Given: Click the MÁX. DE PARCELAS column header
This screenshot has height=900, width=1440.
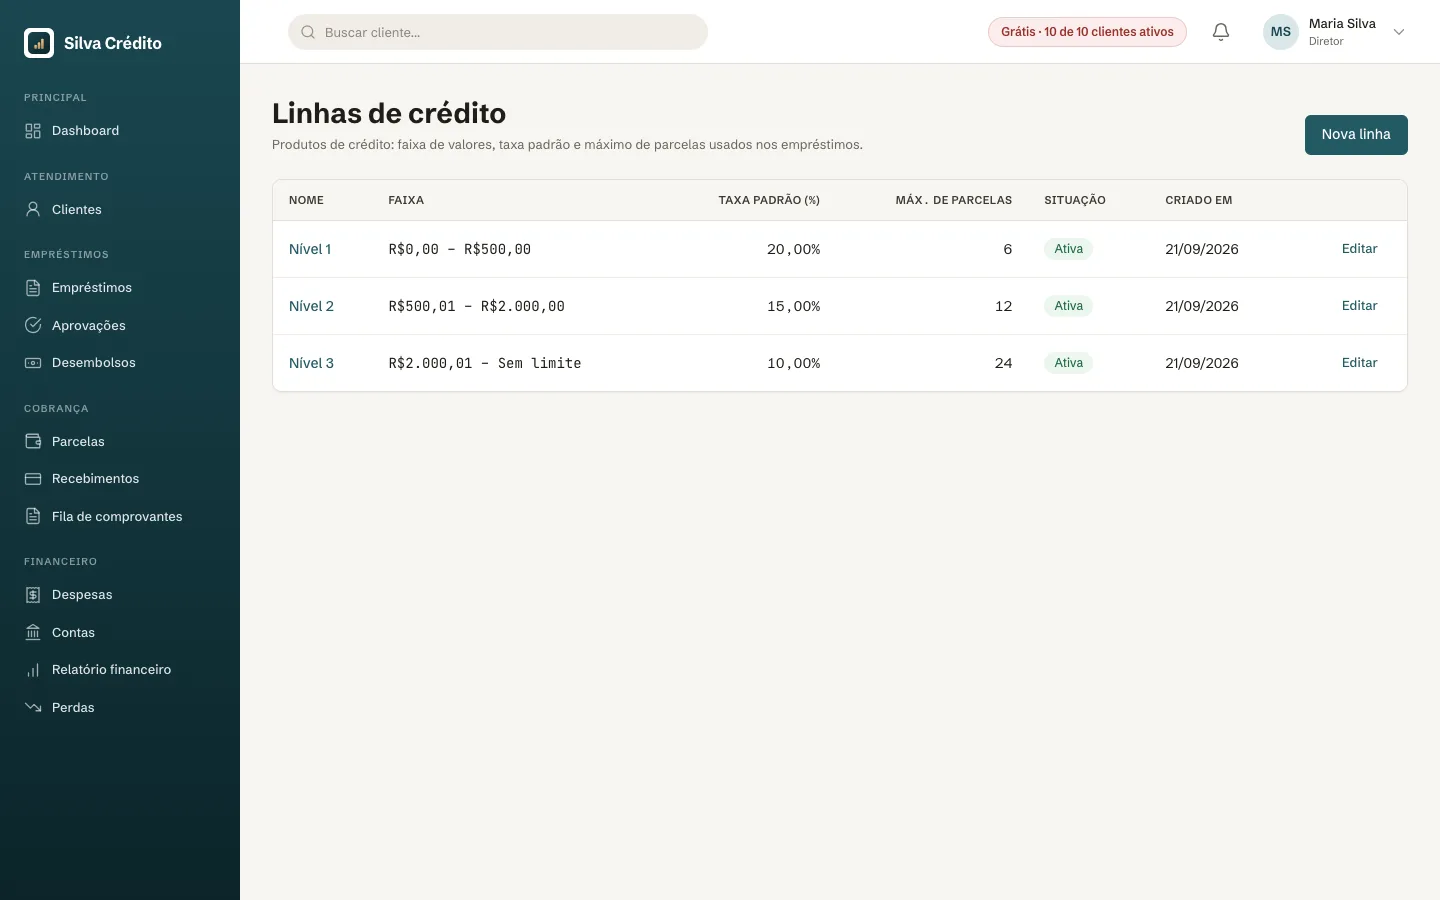Looking at the screenshot, I should (954, 200).
